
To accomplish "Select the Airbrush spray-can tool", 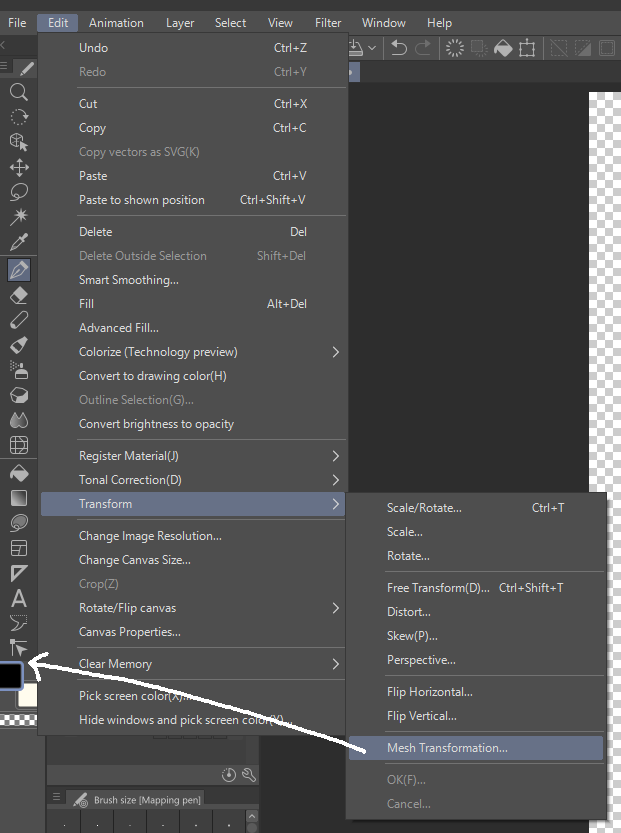I will (19, 370).
